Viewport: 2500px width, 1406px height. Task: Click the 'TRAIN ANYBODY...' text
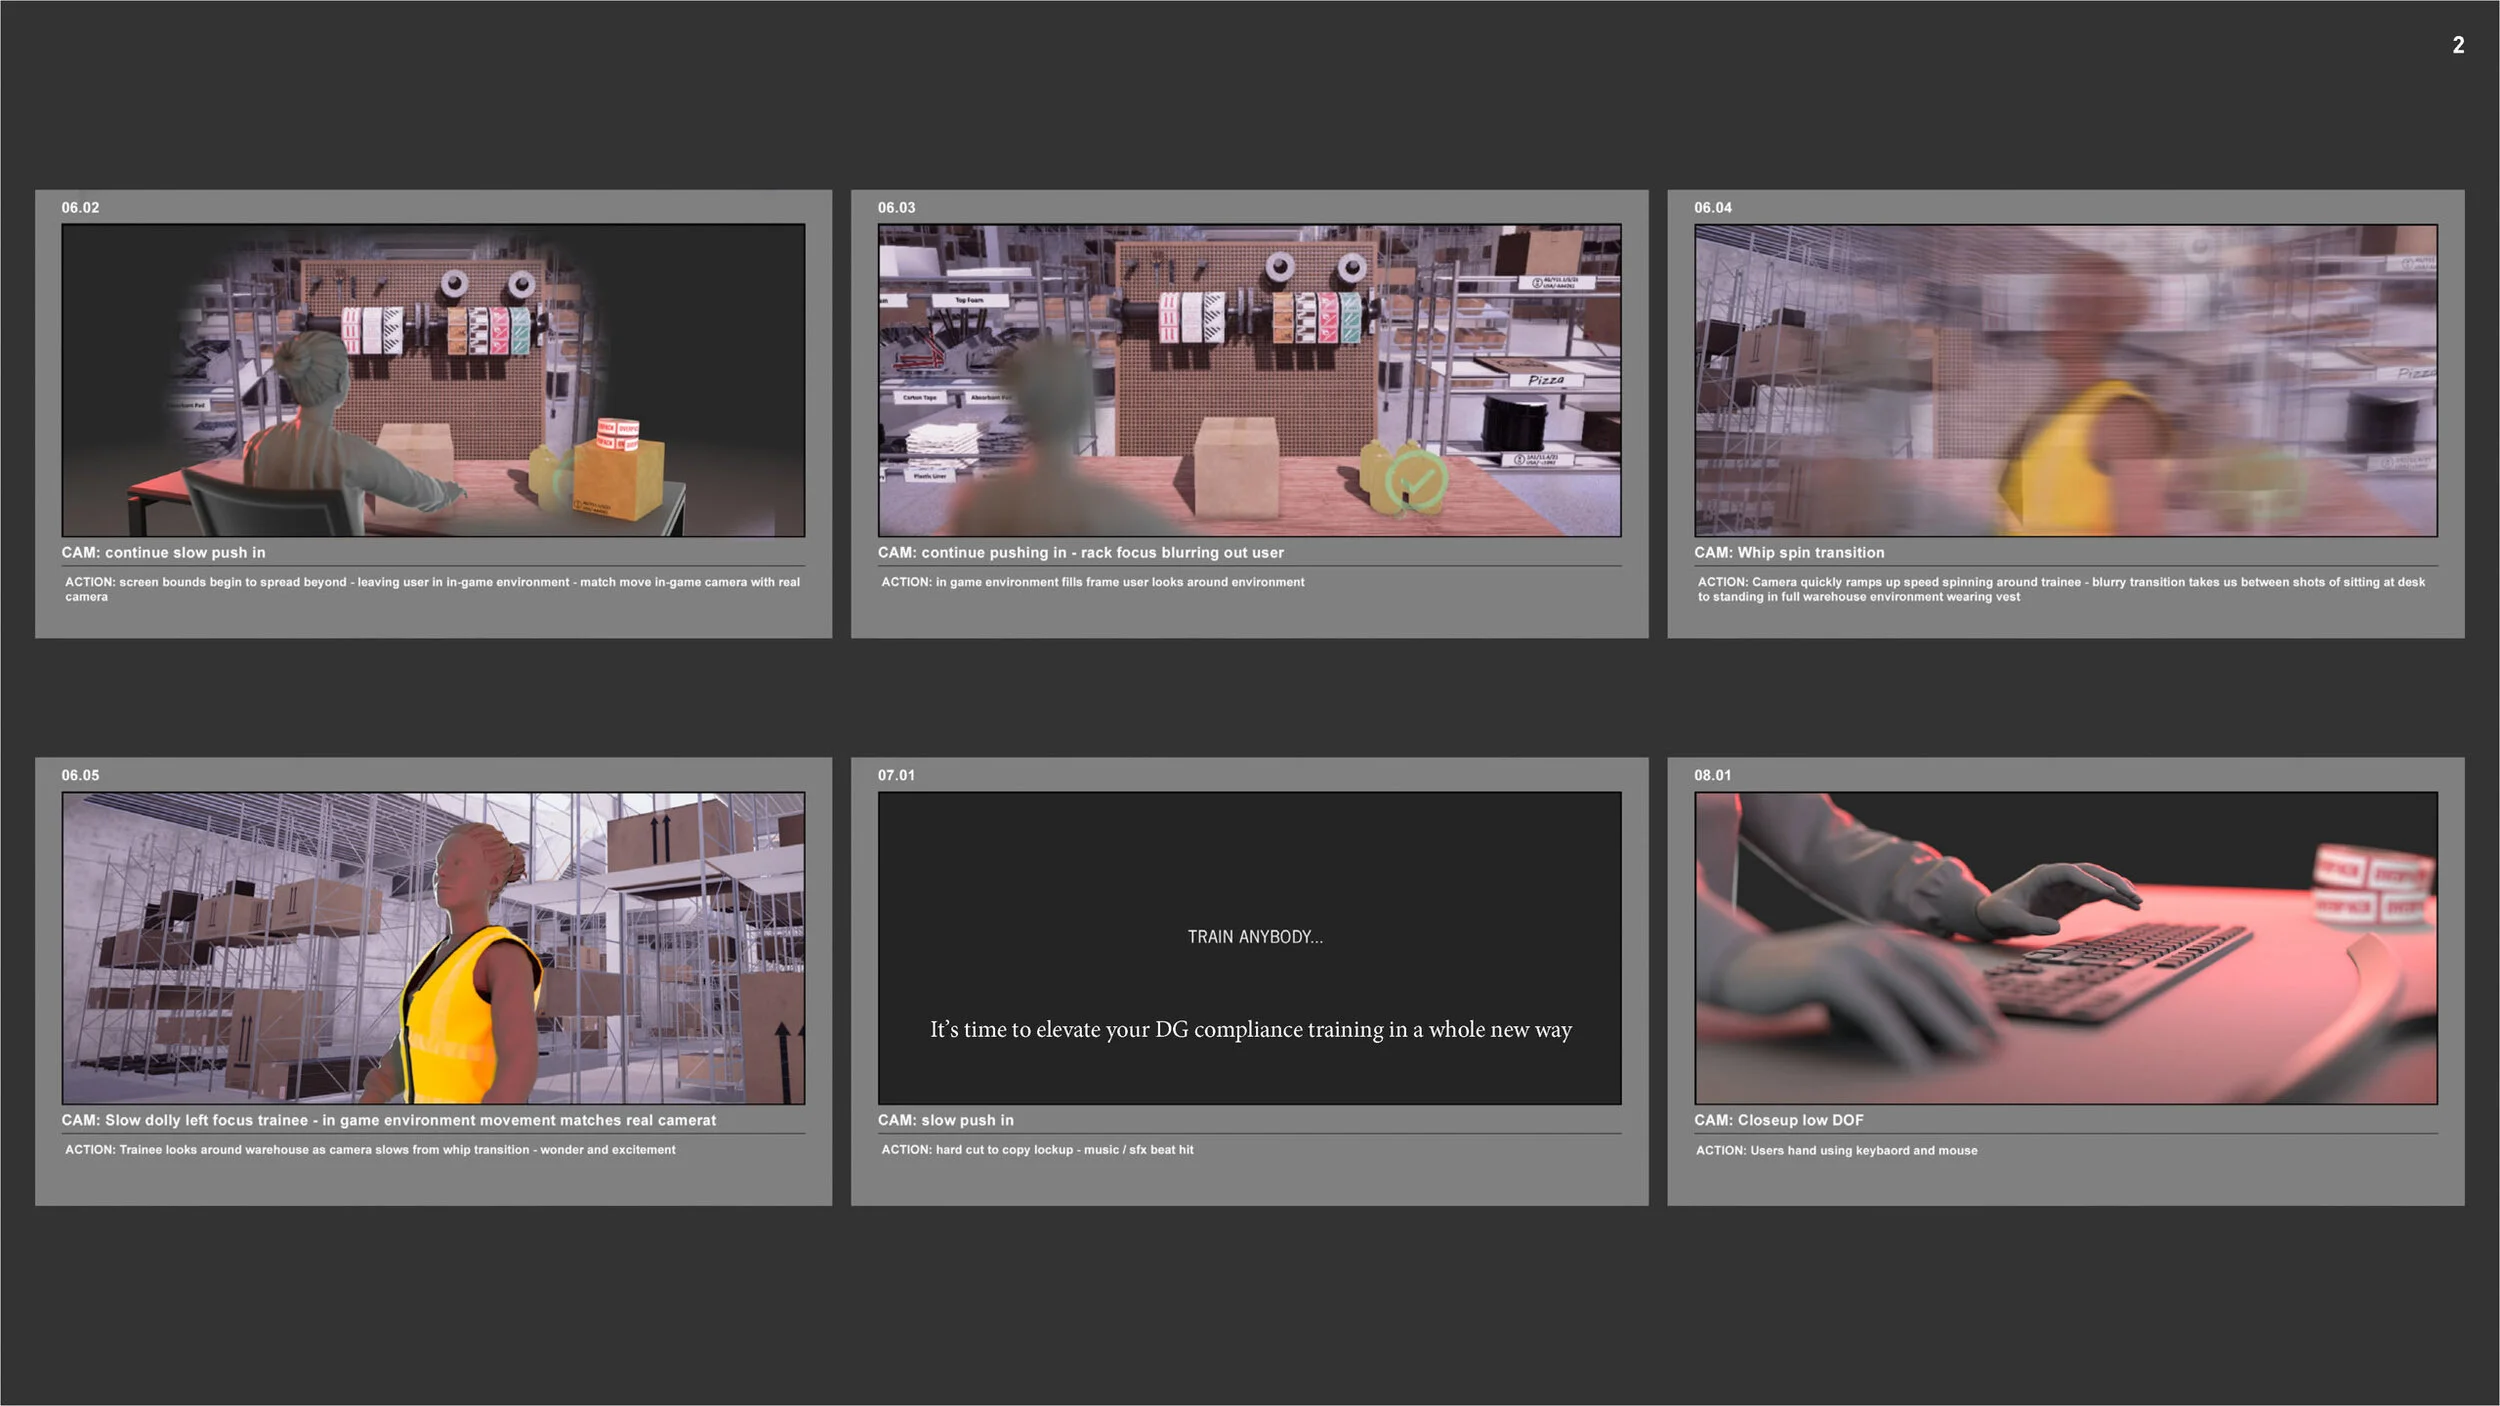coord(1254,937)
